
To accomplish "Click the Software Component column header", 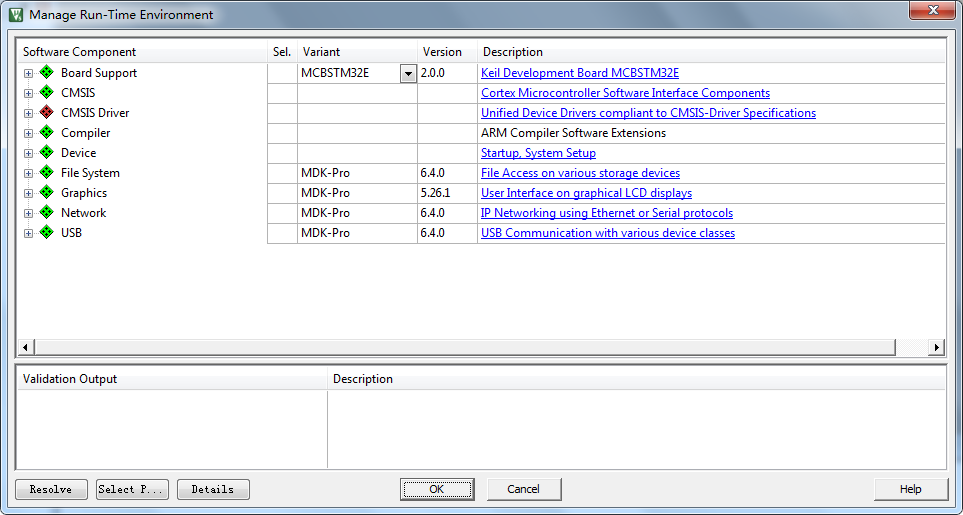I will pyautogui.click(x=142, y=52).
